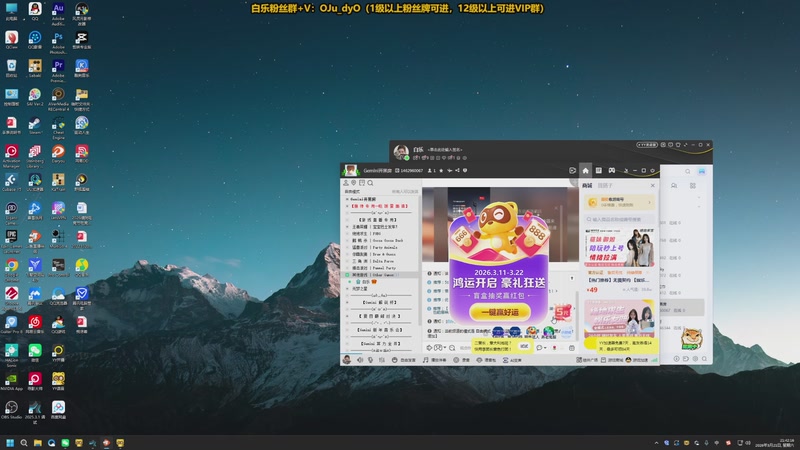800x450 pixels.
Task: Select the Steinberg Library desktop icon
Action: point(35,156)
